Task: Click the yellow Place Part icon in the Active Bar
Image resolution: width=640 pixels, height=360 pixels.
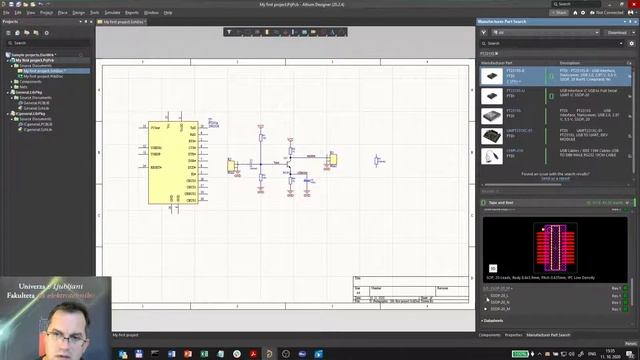Action: (x=267, y=32)
